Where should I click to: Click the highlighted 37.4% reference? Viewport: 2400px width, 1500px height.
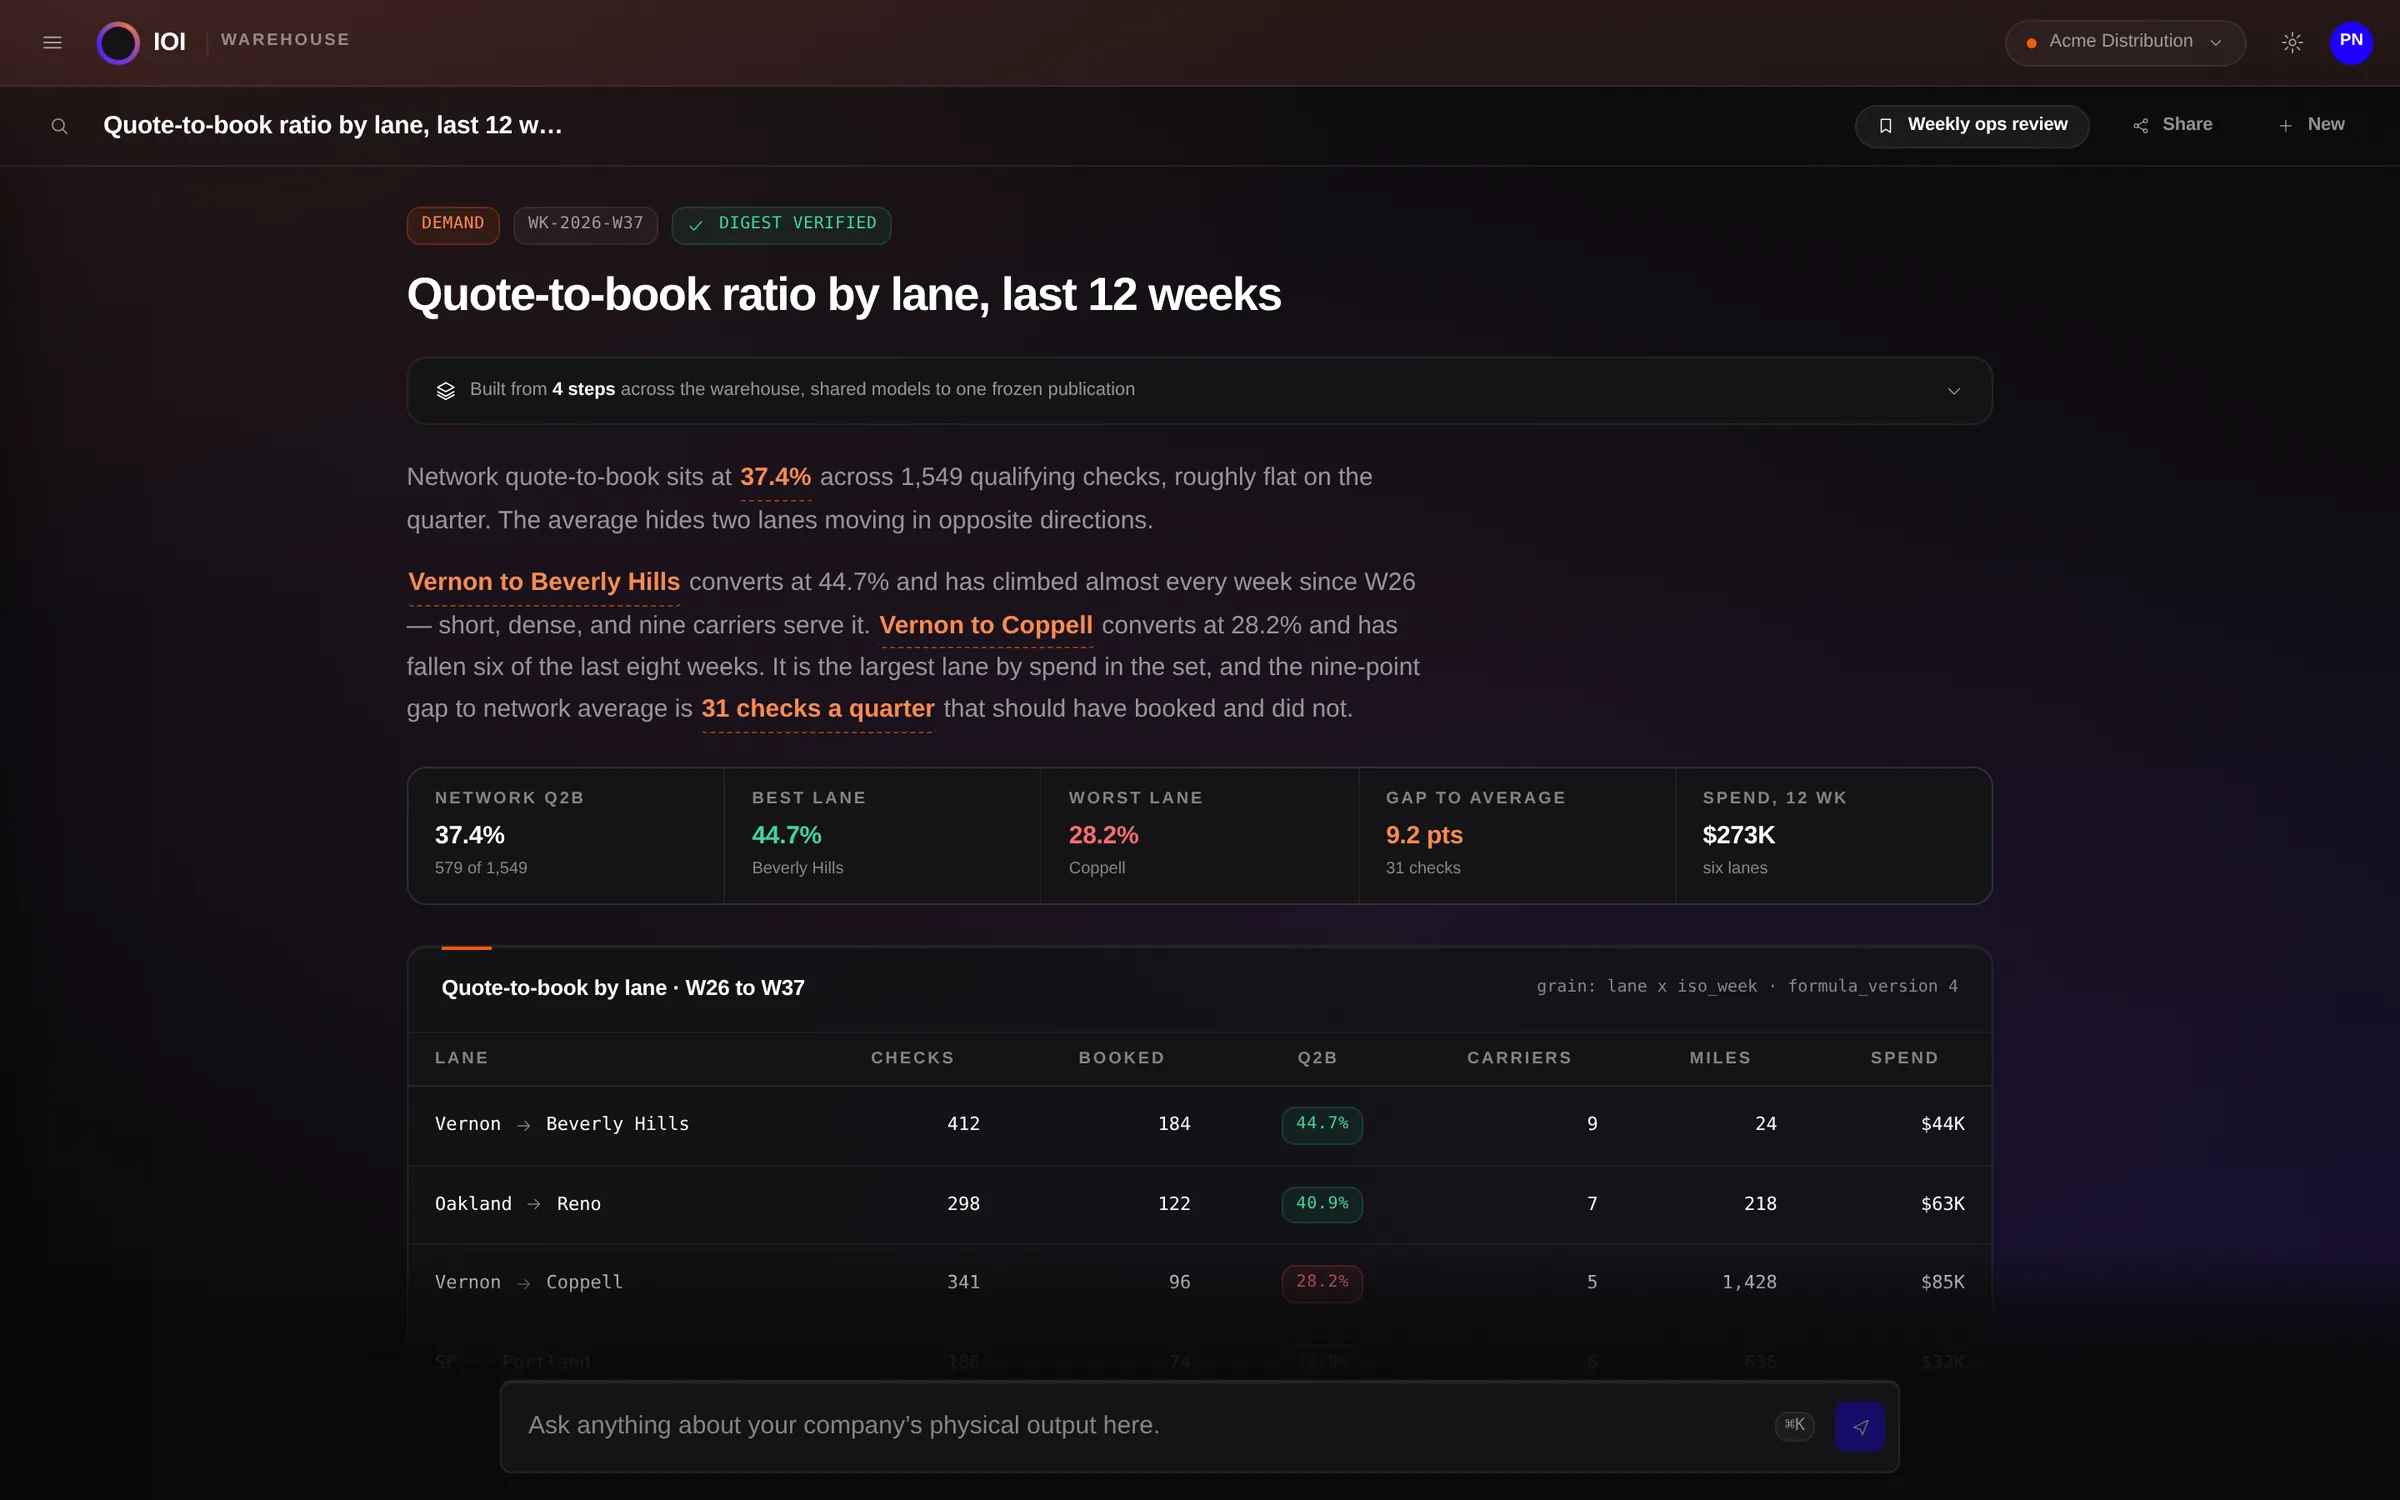(775, 477)
